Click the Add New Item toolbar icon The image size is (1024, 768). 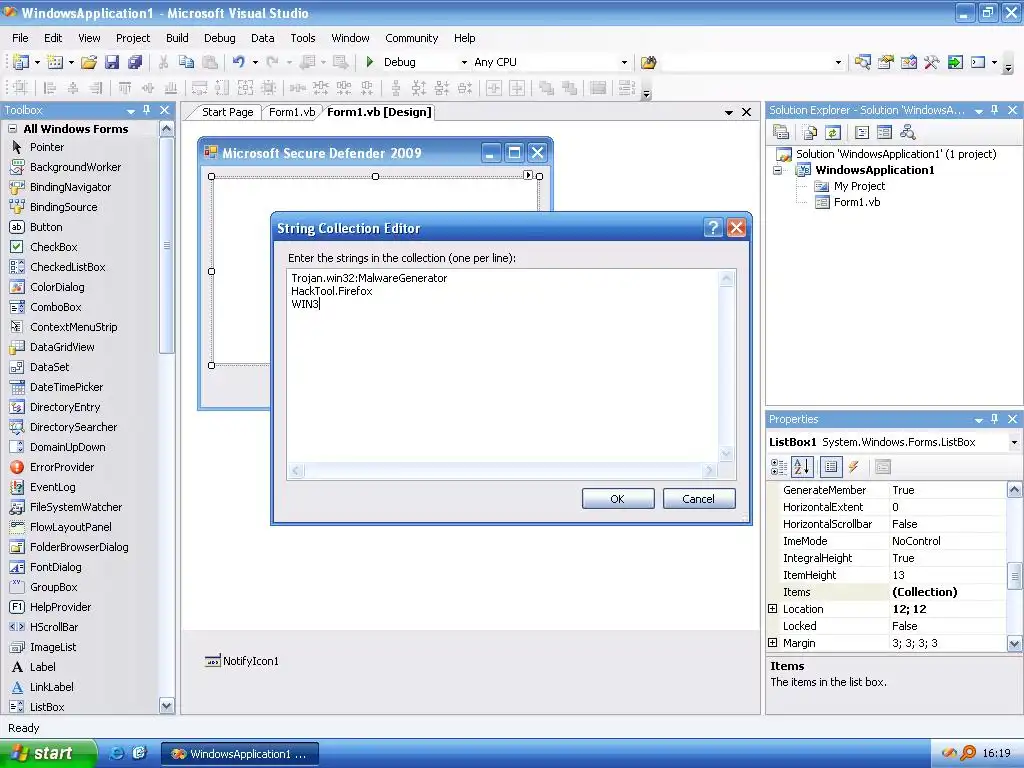pyautogui.click(x=56, y=62)
